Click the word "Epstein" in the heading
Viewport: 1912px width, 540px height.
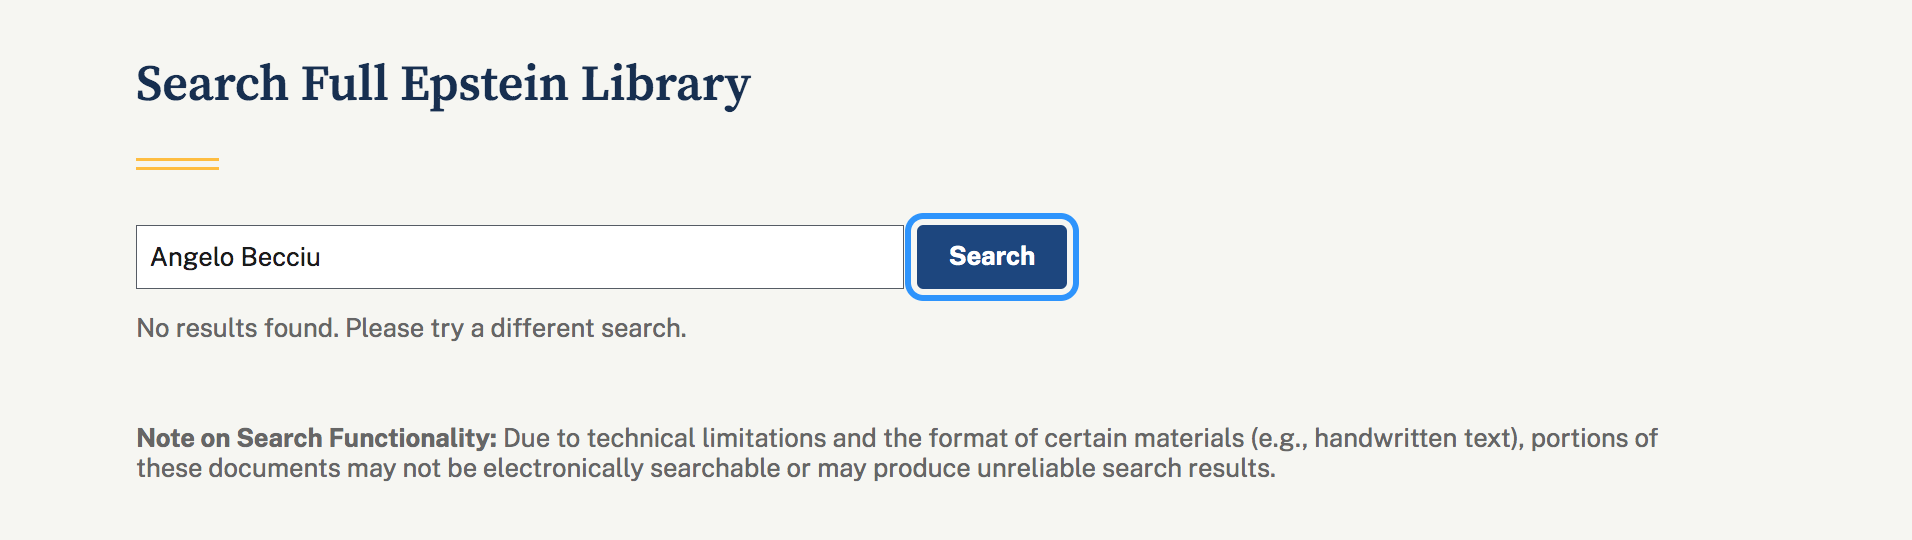coord(484,84)
